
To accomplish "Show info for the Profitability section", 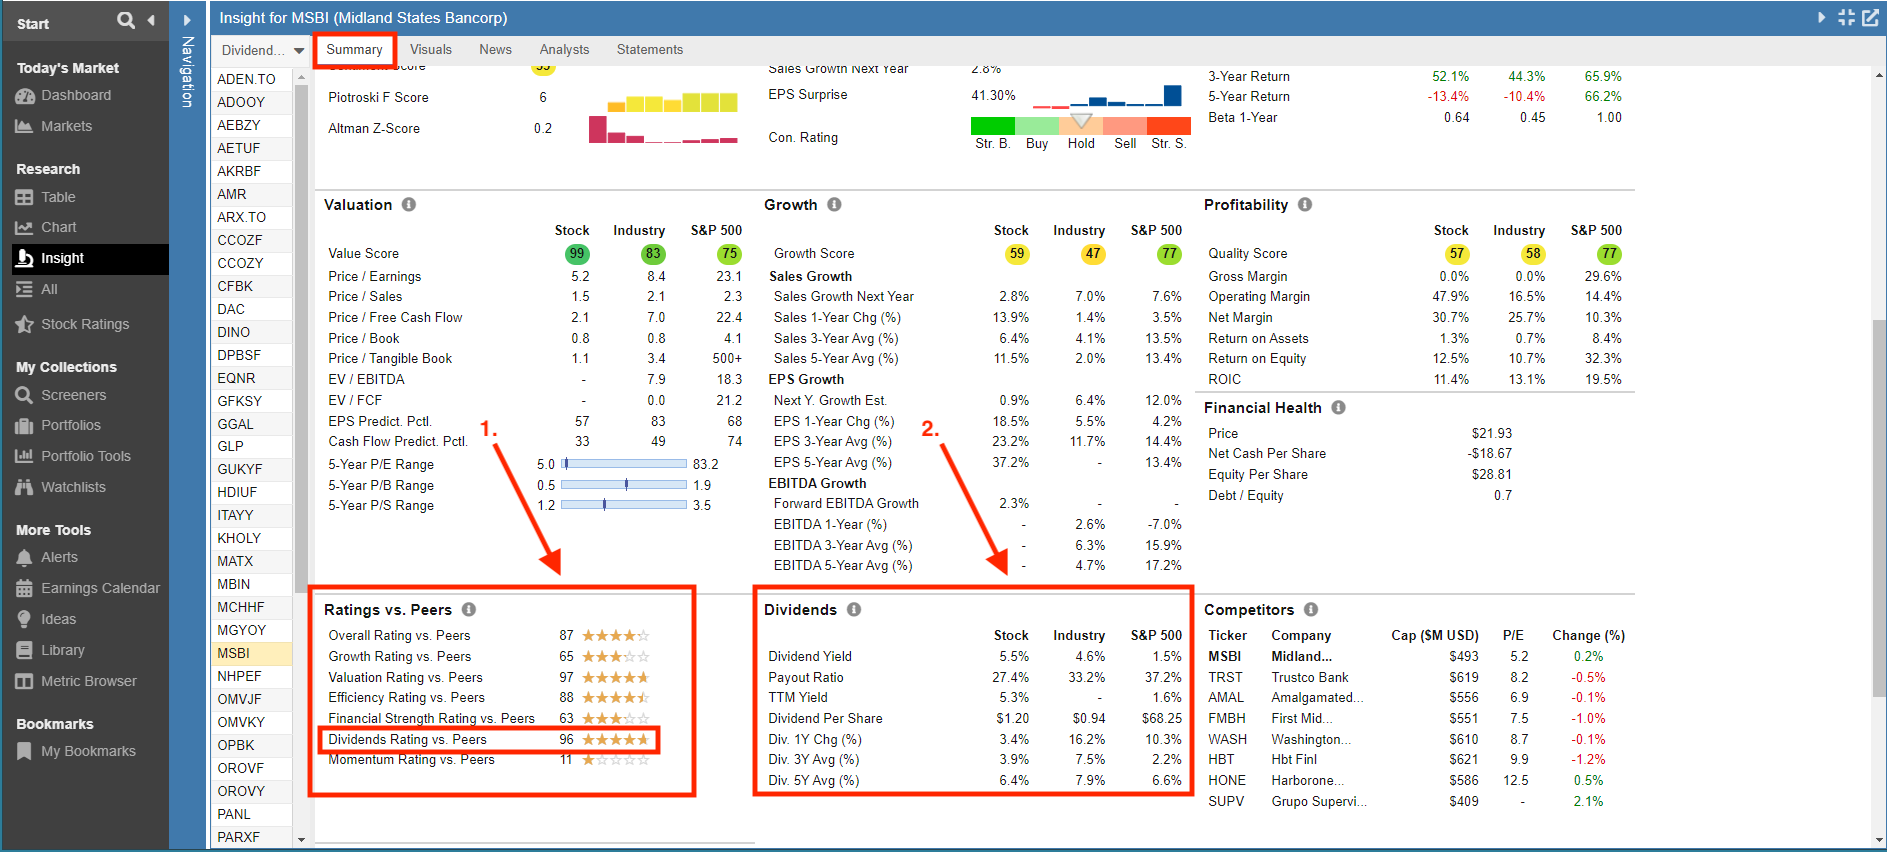I will pyautogui.click(x=1305, y=204).
